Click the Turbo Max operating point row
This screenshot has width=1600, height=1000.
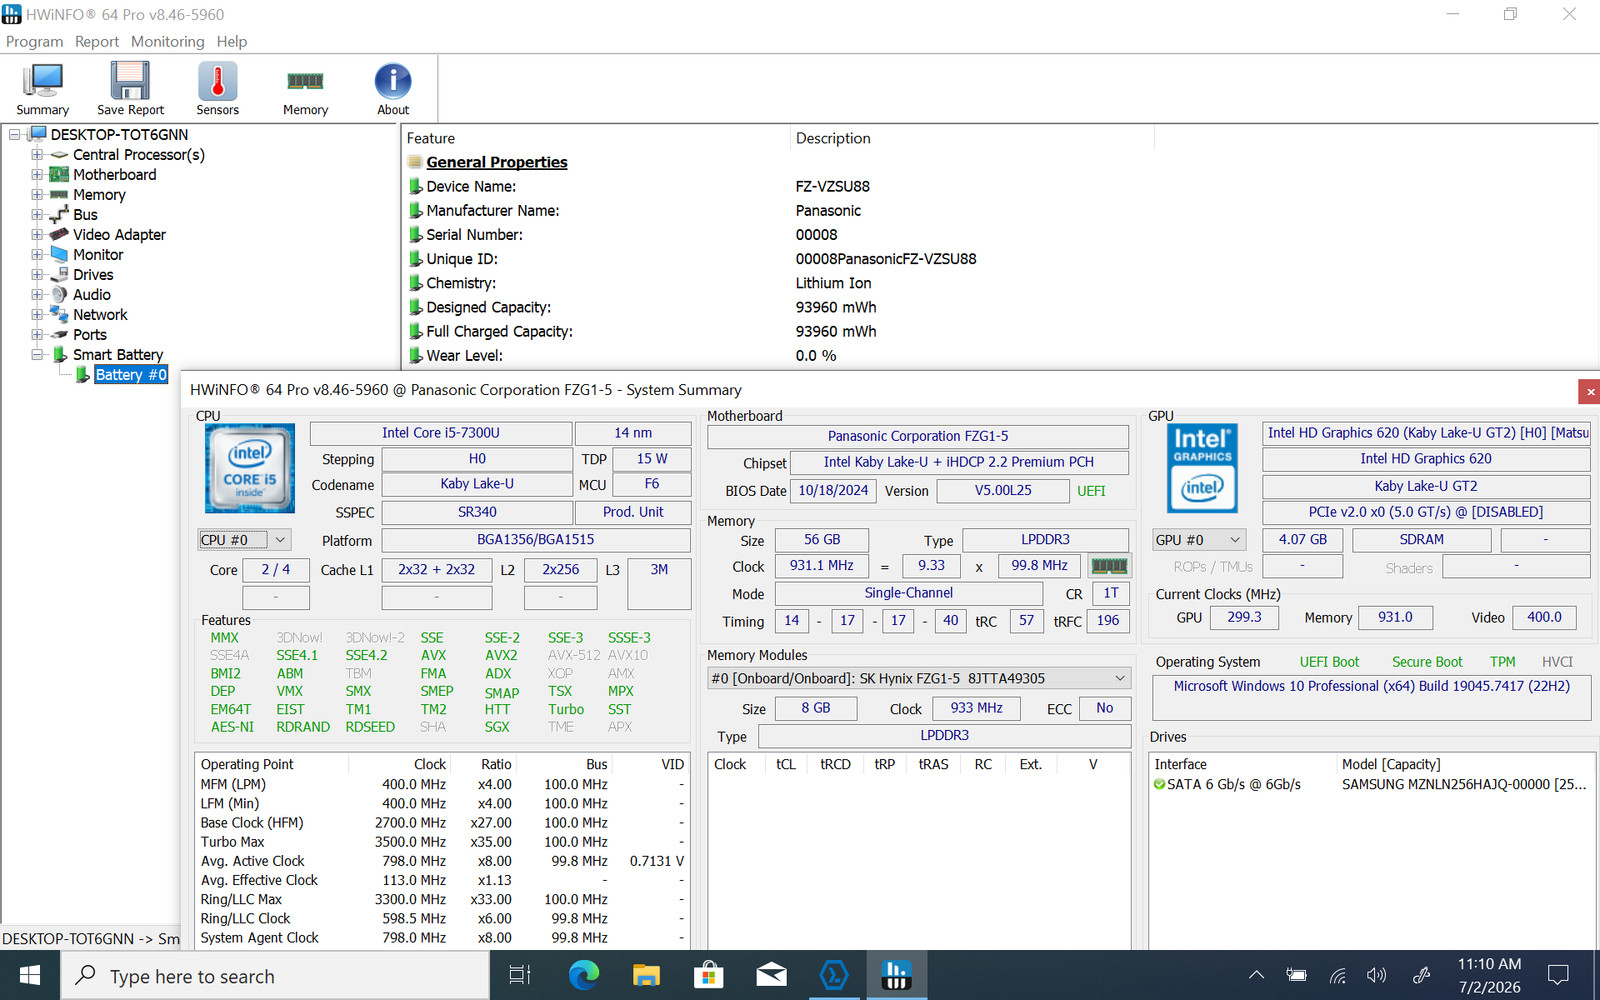click(x=443, y=842)
